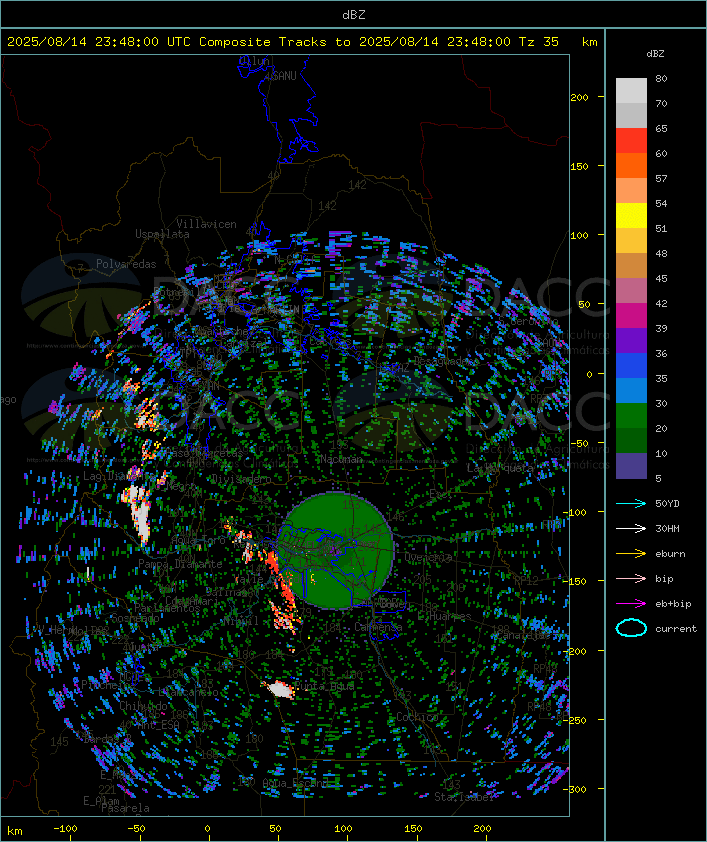
Task: Pick the gray 65-70 dBZ swatch
Action: tap(631, 115)
